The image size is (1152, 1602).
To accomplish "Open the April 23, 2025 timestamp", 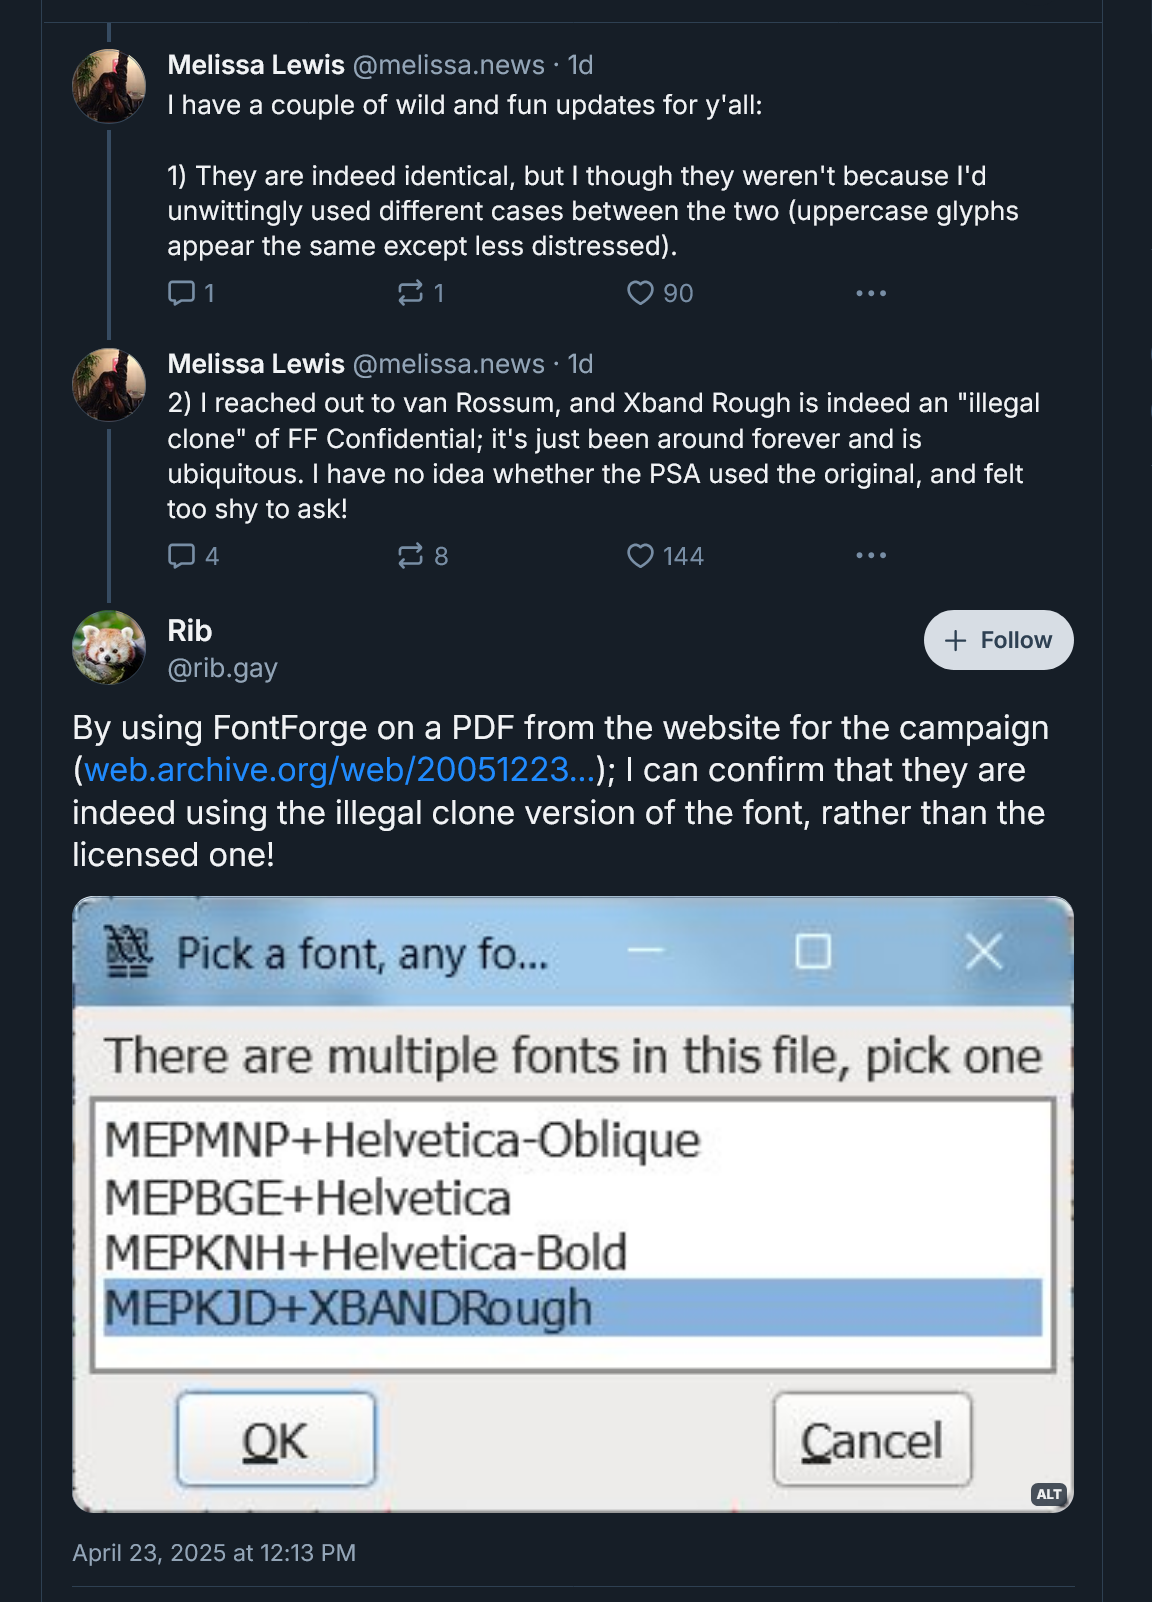I will tap(214, 1553).
